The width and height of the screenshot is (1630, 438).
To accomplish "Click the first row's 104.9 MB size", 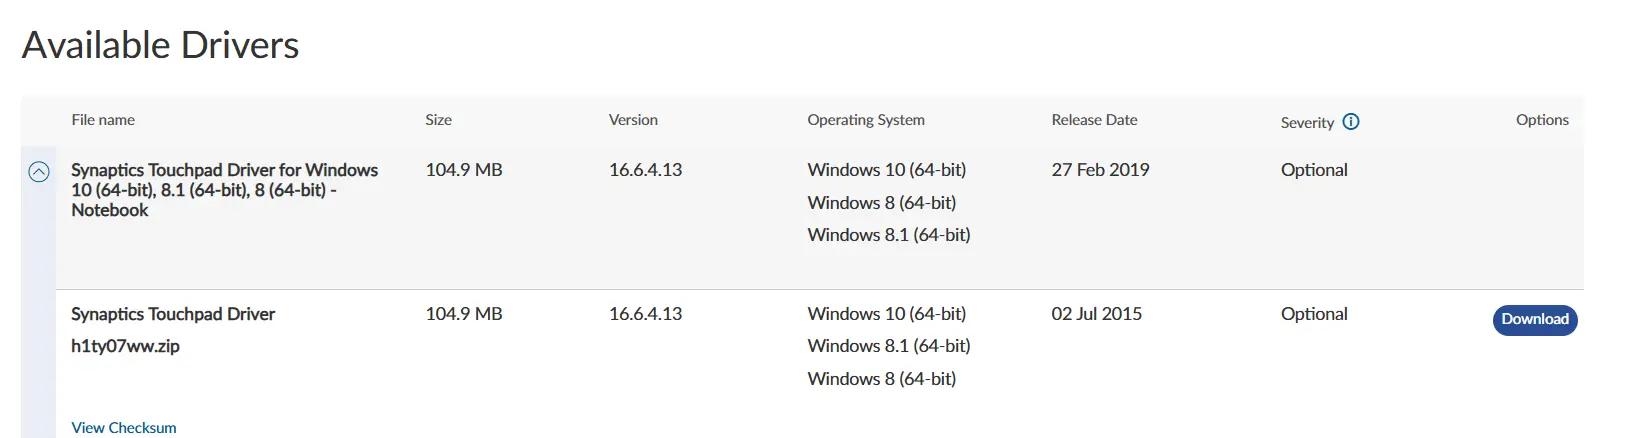I will [464, 170].
